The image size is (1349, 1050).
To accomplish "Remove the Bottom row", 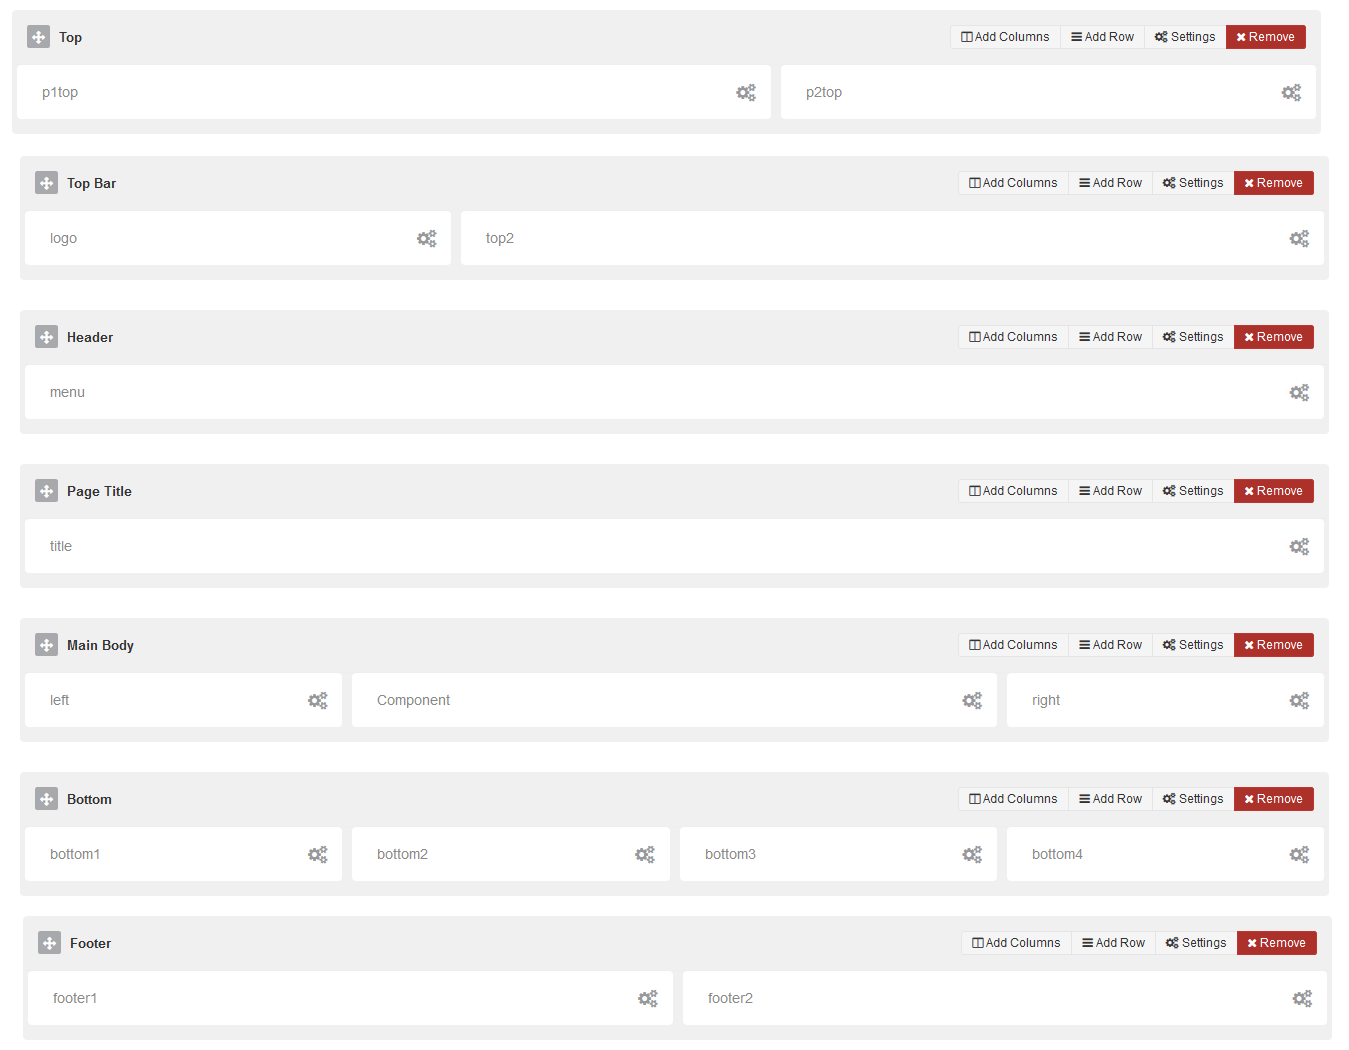I will coord(1273,799).
